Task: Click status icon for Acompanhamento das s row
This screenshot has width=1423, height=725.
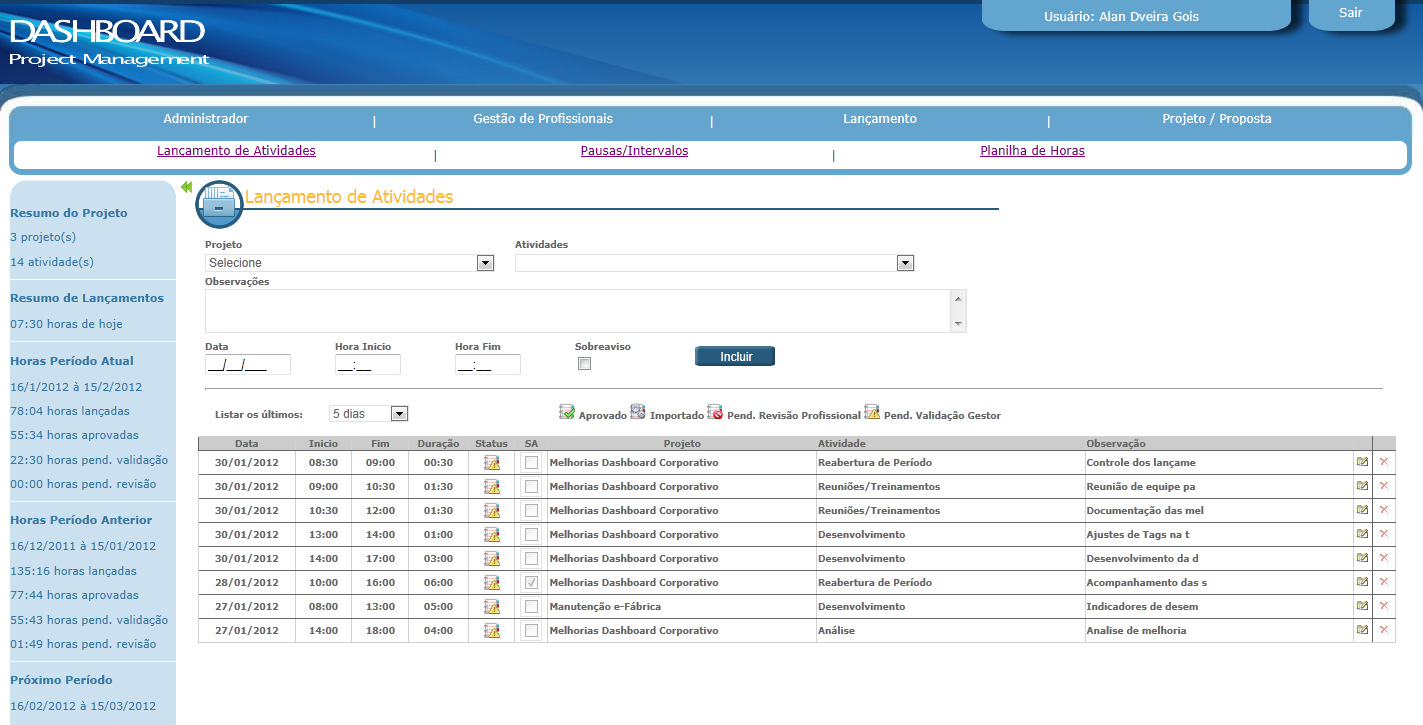Action: click(492, 582)
